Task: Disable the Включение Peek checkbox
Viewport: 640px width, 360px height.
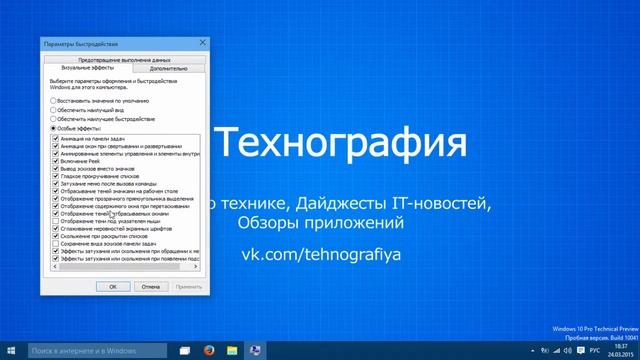Action: click(56, 161)
